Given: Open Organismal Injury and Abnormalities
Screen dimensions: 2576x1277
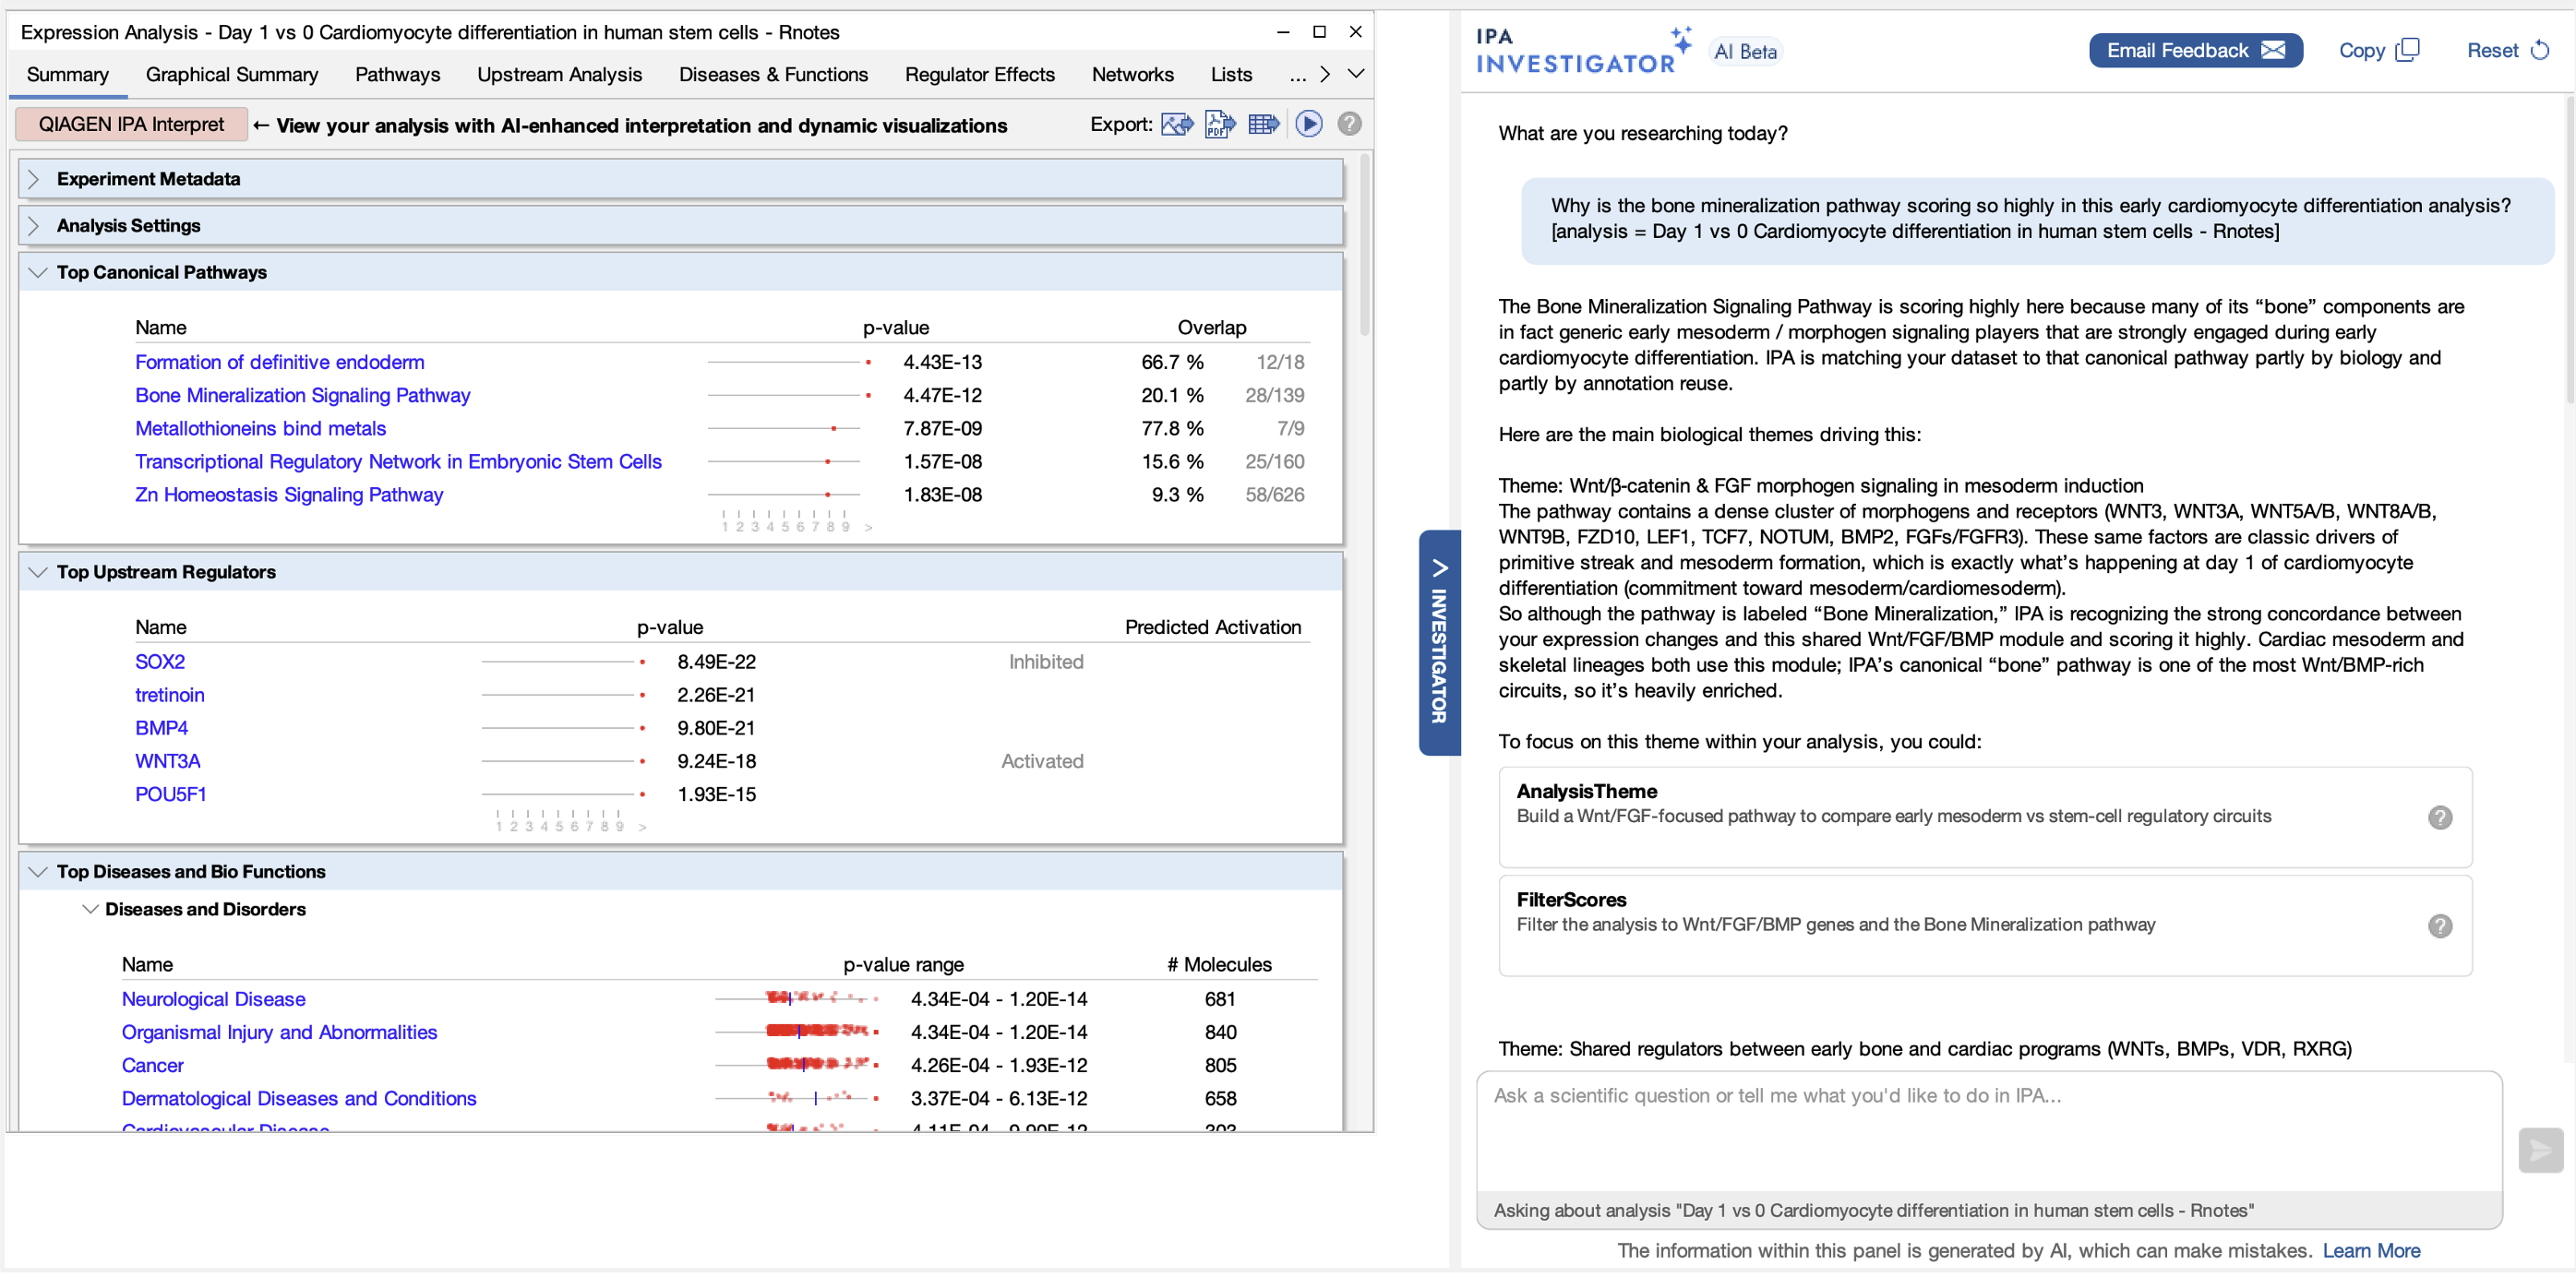Looking at the screenshot, I should coord(280,1033).
